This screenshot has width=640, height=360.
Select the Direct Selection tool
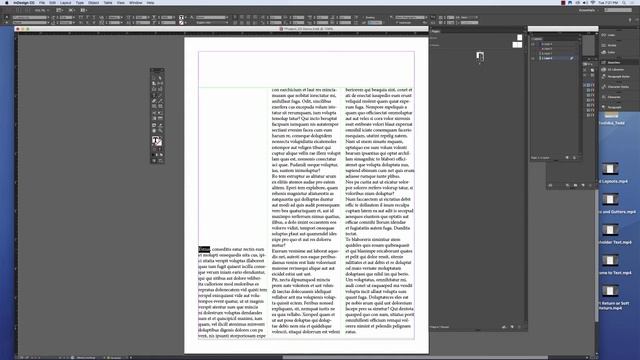(x=160, y=78)
